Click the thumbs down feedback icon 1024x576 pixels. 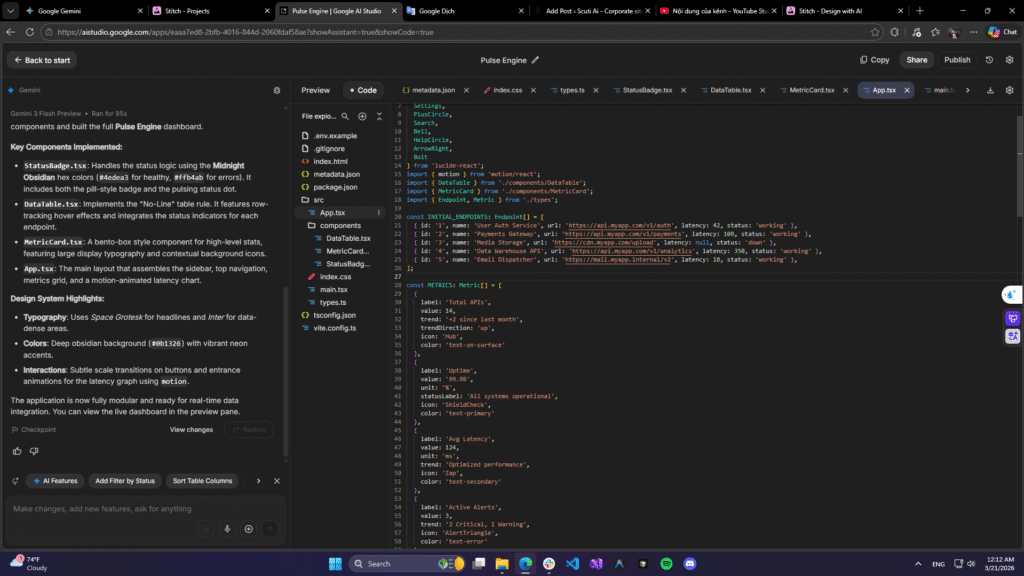tap(33, 451)
